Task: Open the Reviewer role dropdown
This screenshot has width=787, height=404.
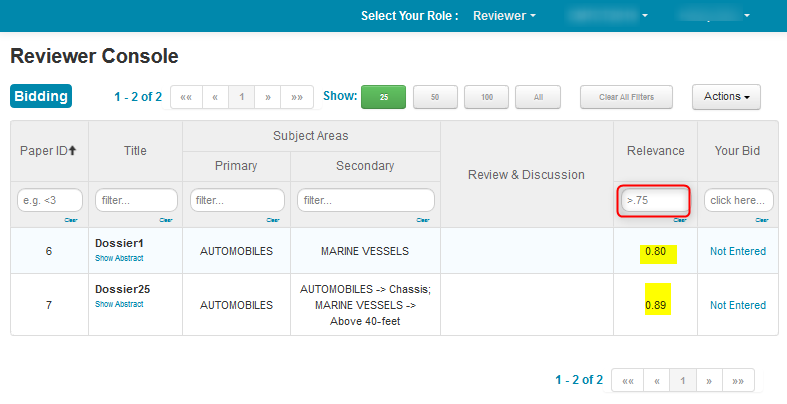Action: tap(504, 16)
